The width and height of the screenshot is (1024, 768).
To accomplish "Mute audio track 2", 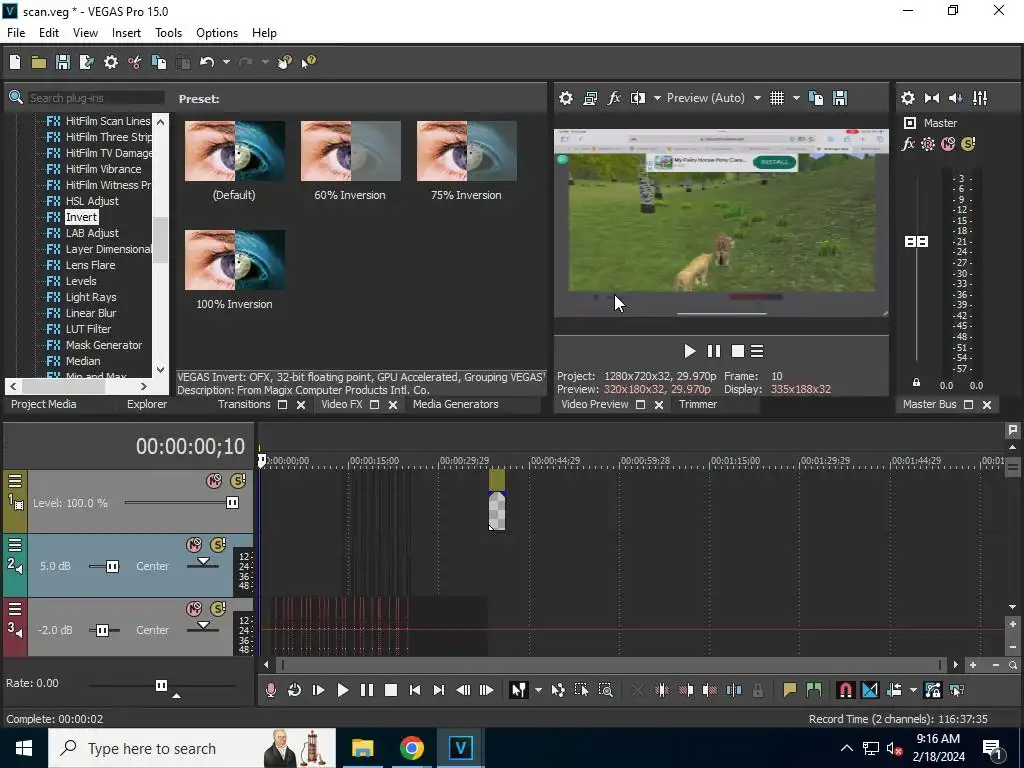I will pos(194,545).
